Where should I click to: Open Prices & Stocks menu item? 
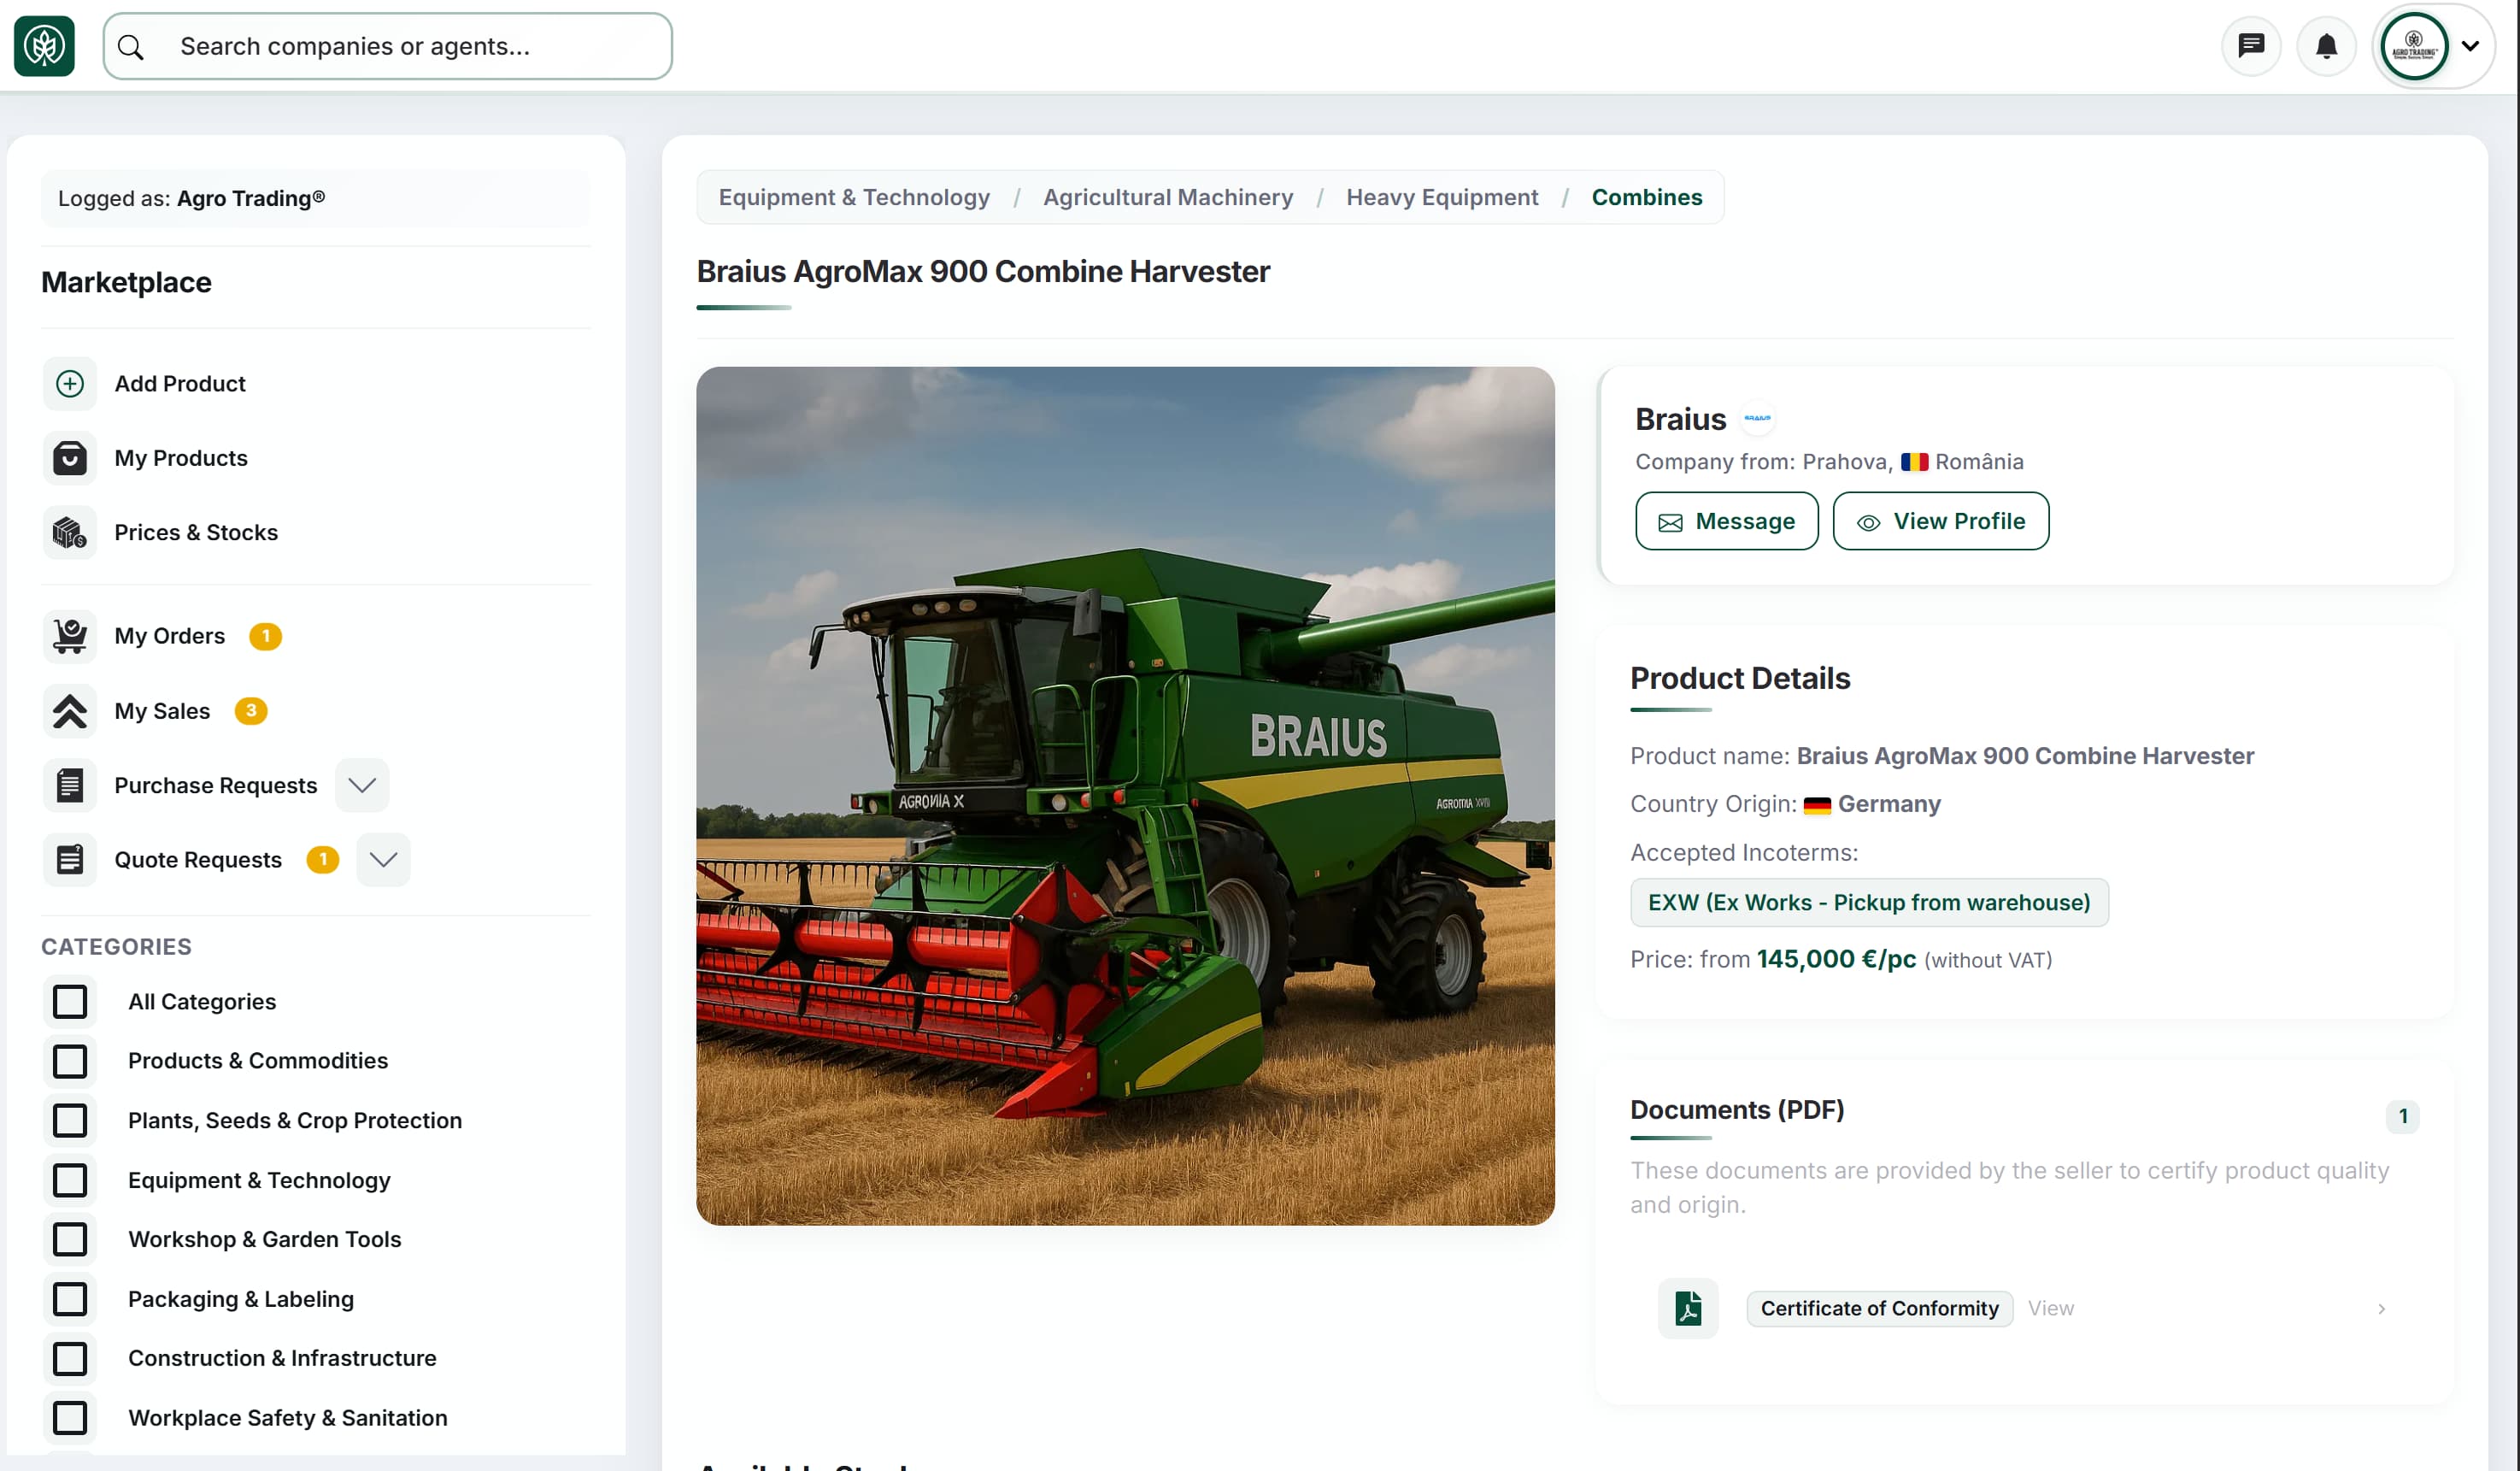click(196, 533)
